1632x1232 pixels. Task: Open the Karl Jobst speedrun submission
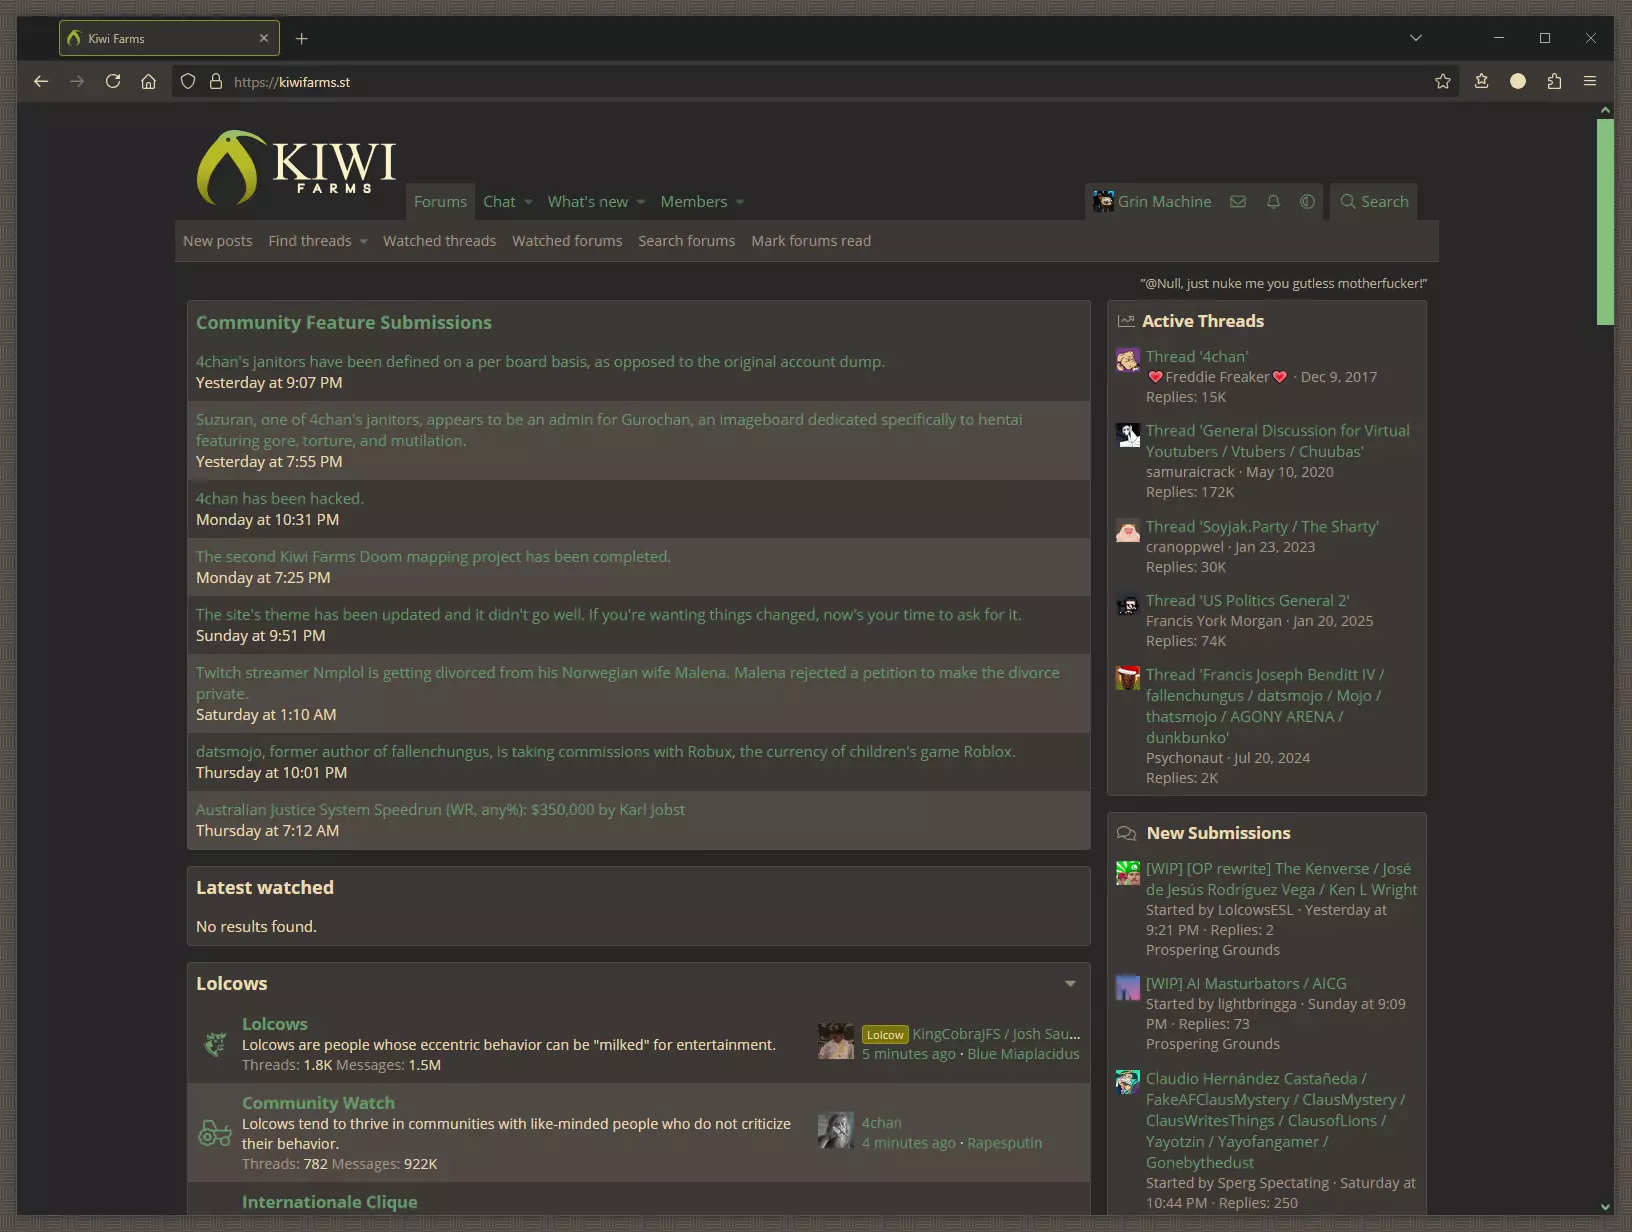(440, 809)
